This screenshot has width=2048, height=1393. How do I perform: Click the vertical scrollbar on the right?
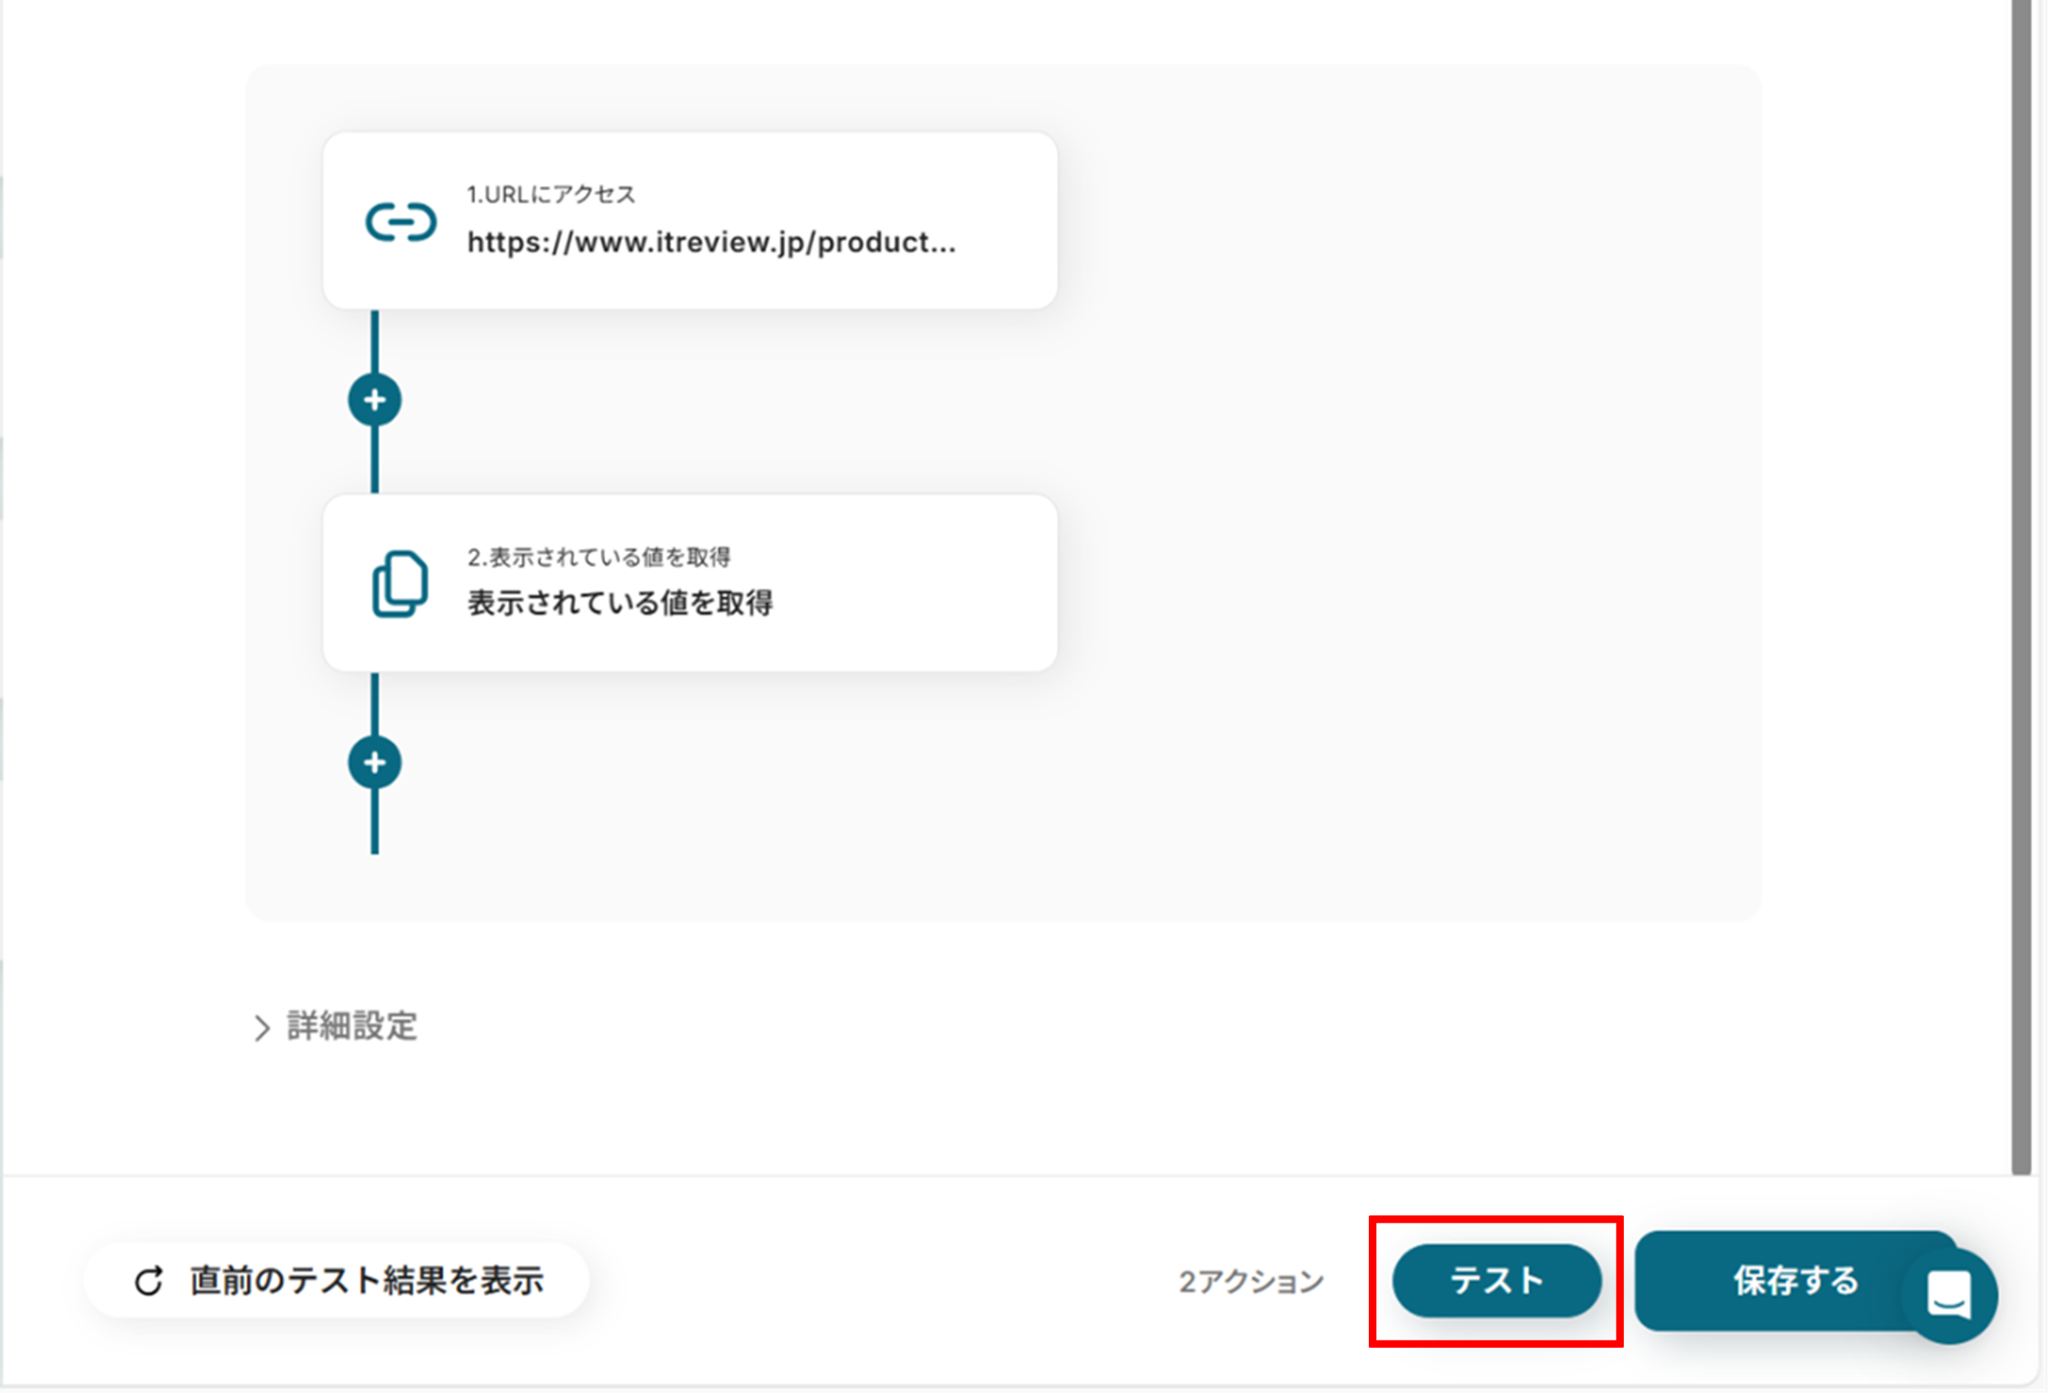coord(2021,600)
